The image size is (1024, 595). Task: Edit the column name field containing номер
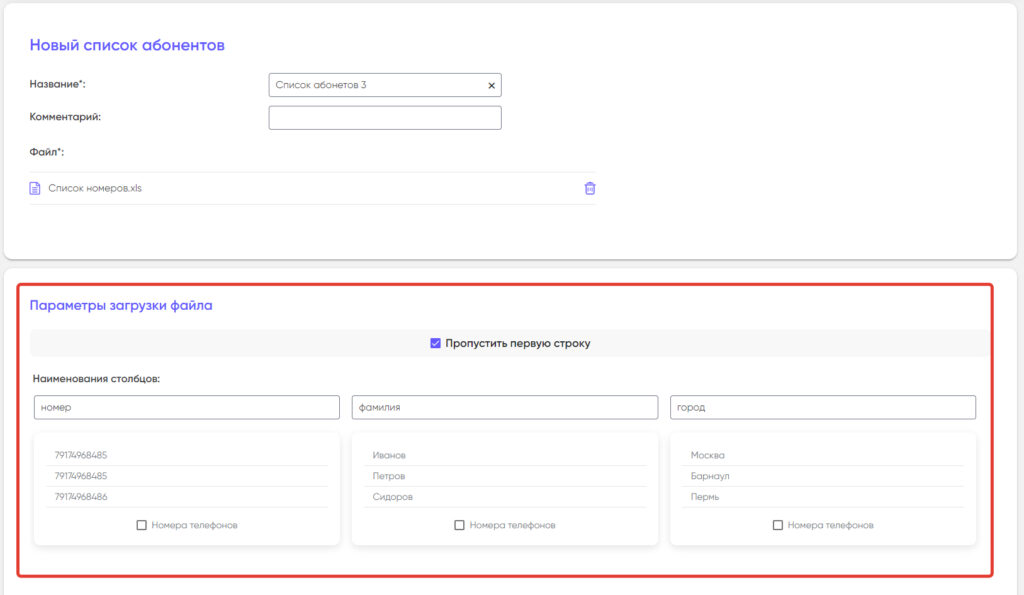[x=187, y=408]
